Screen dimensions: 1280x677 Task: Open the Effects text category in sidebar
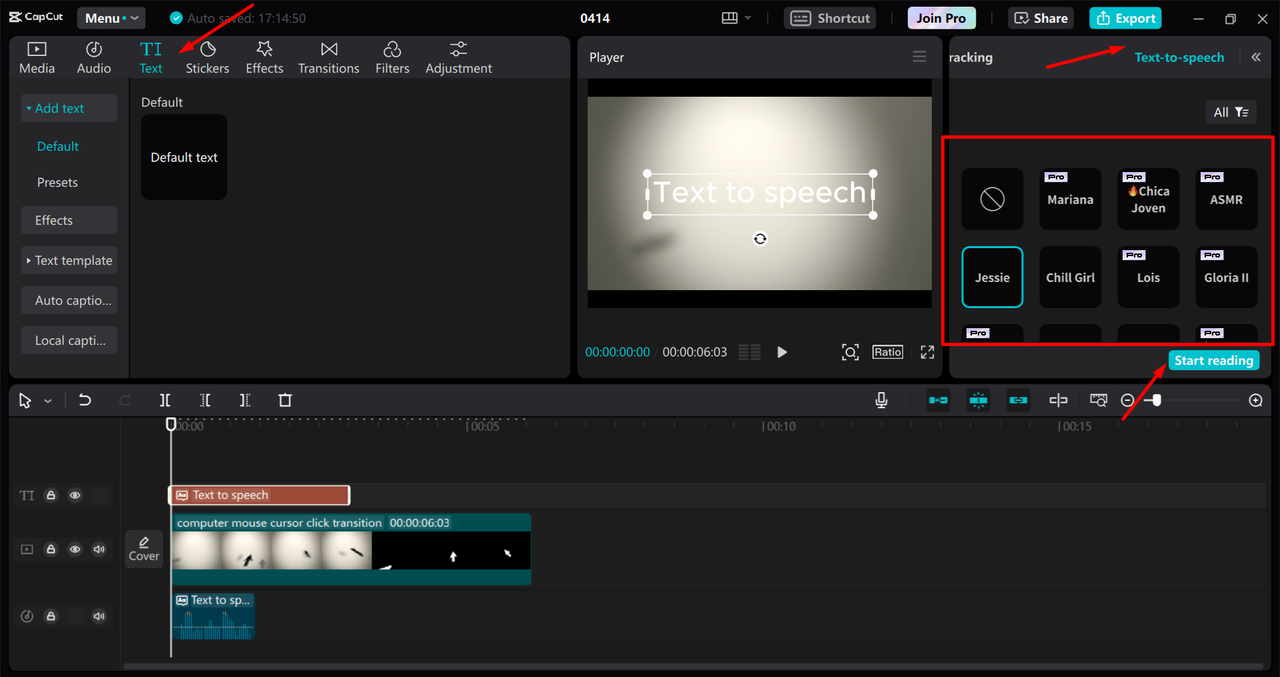[x=69, y=220]
